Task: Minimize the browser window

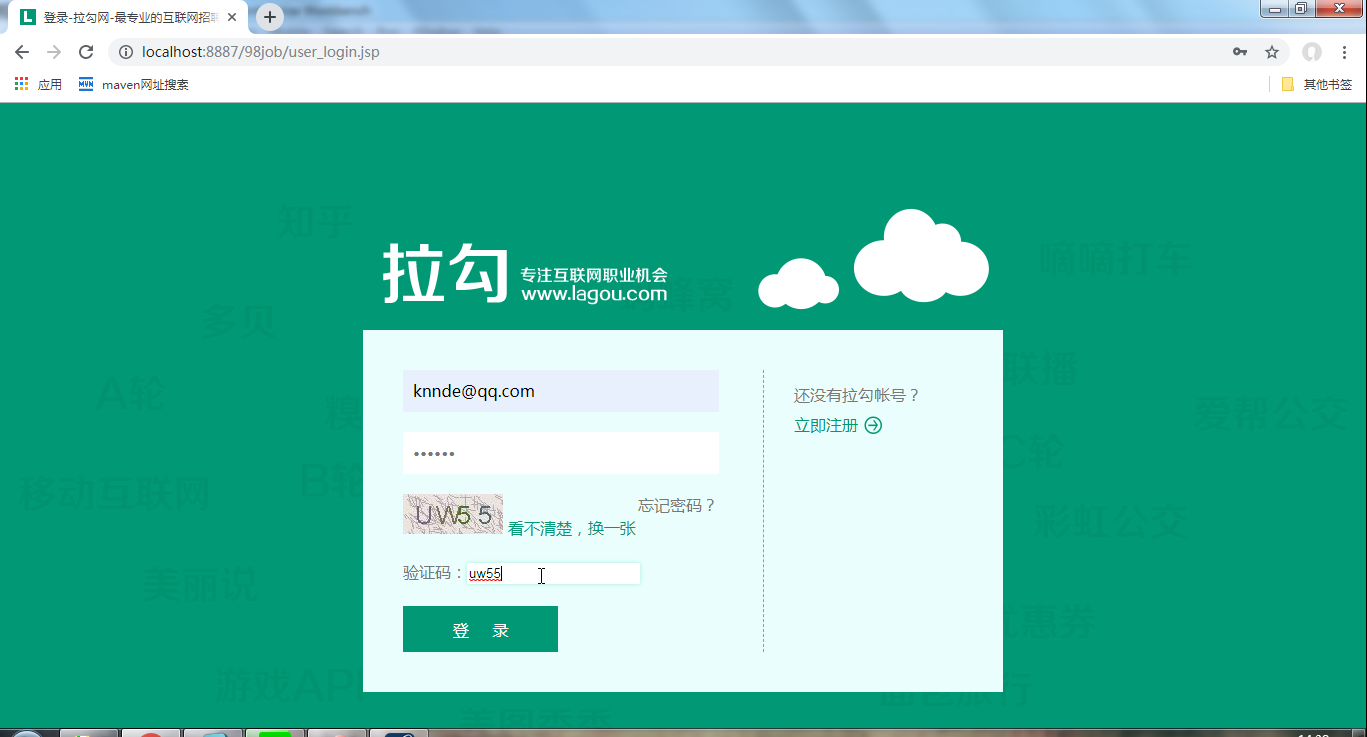Action: point(1275,9)
